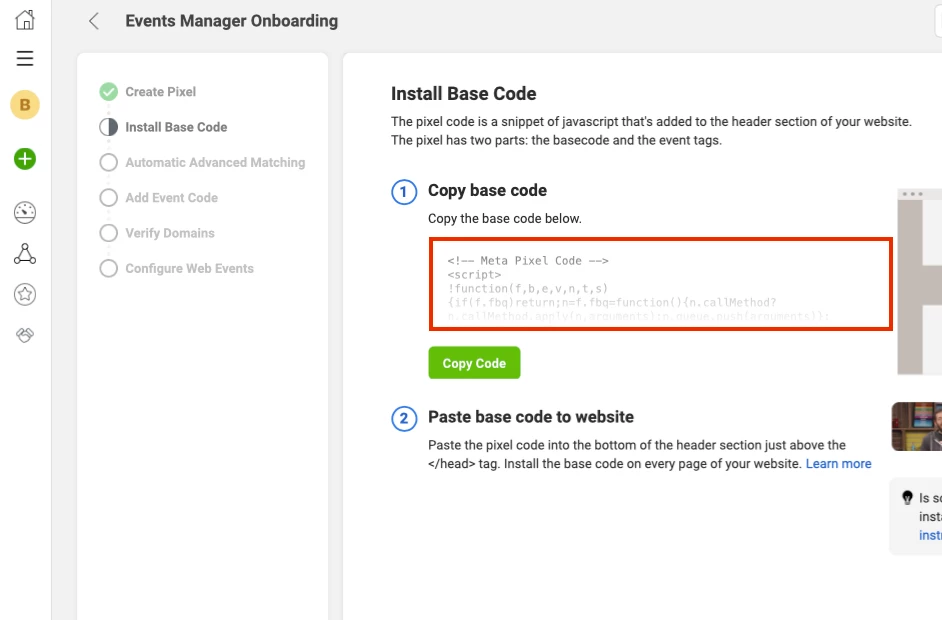942x620 pixels.
Task: Select the Configure Web Events step circle
Action: tap(109, 269)
